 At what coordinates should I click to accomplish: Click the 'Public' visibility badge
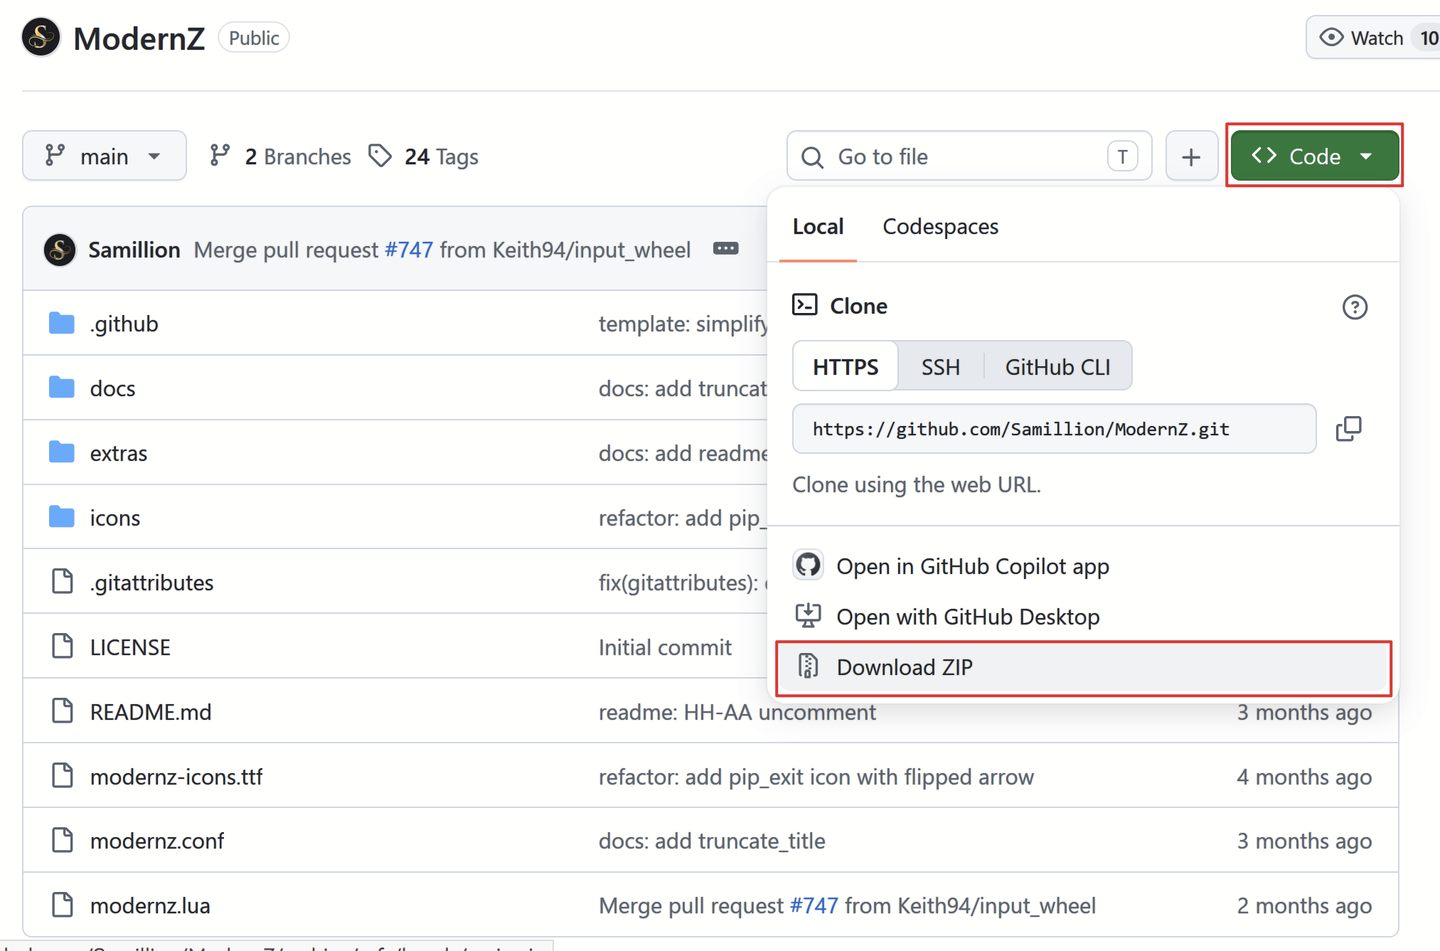pyautogui.click(x=254, y=38)
